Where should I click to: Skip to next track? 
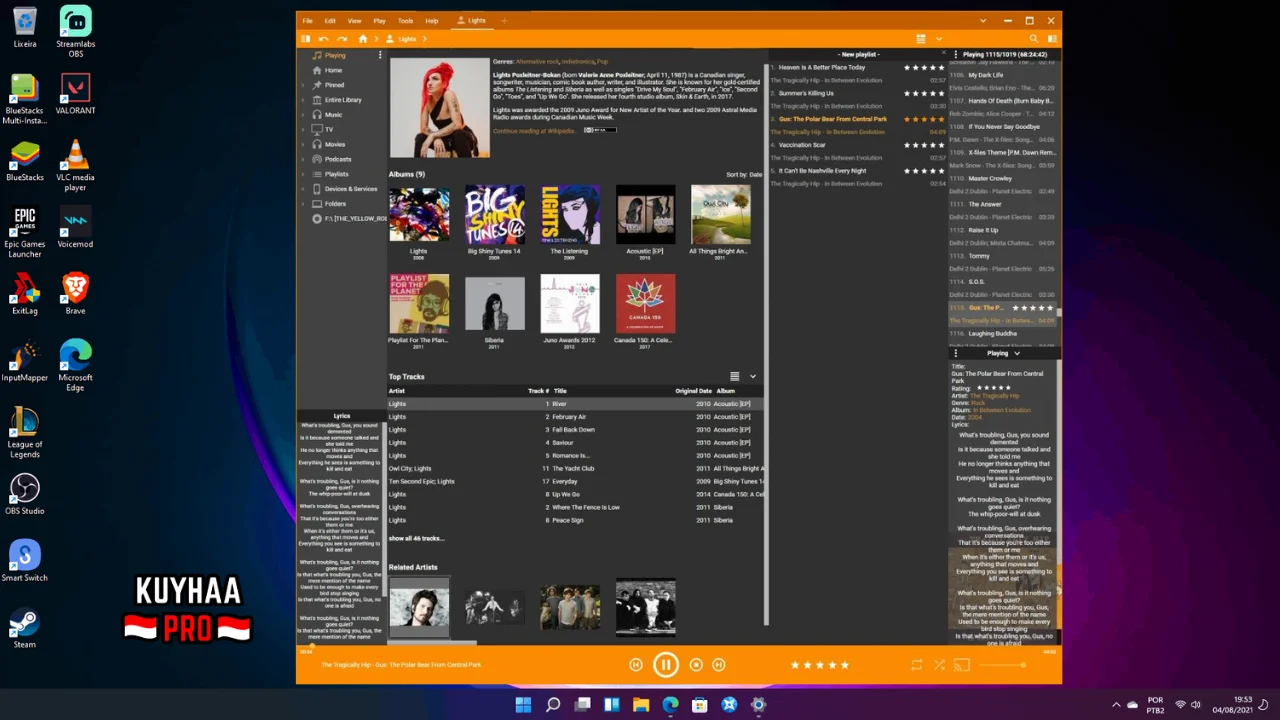(x=718, y=665)
